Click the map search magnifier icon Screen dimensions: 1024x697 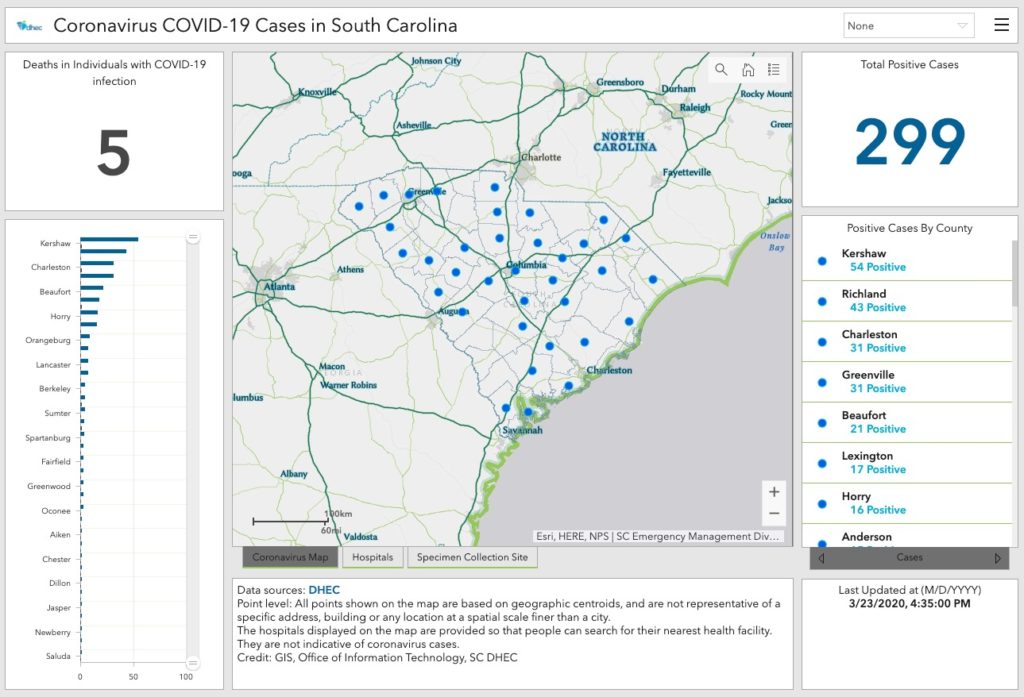(721, 70)
